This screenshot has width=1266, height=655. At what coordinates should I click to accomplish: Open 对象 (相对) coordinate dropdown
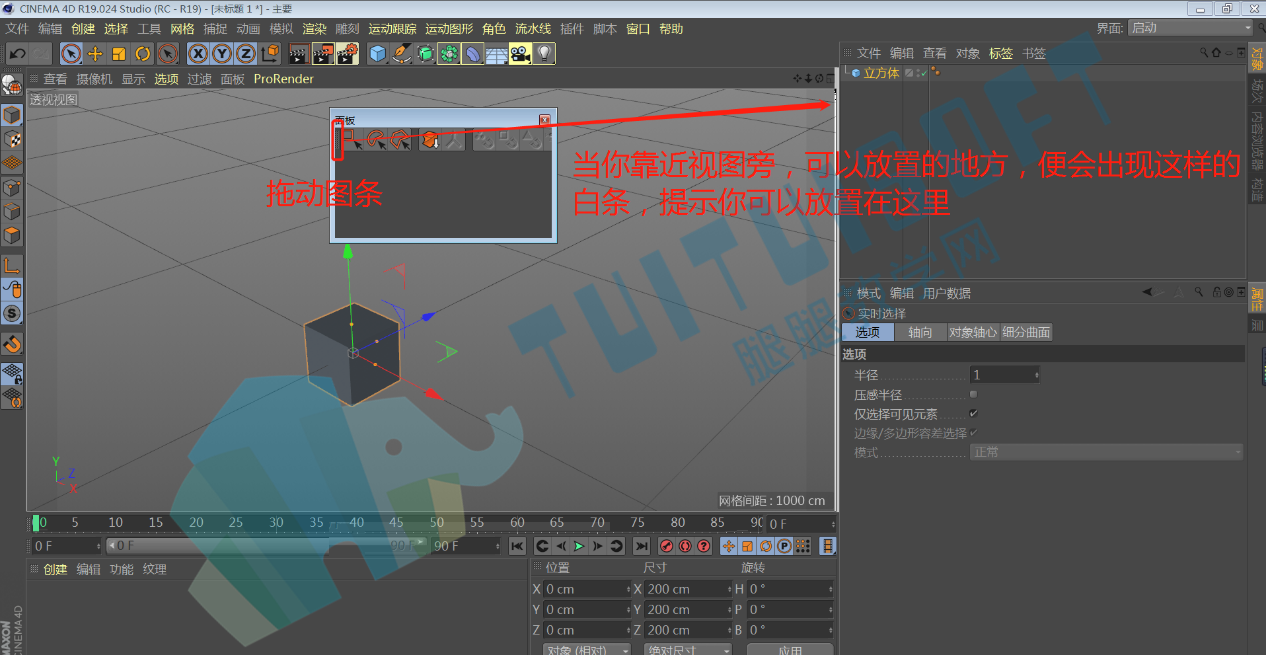pyautogui.click(x=588, y=650)
